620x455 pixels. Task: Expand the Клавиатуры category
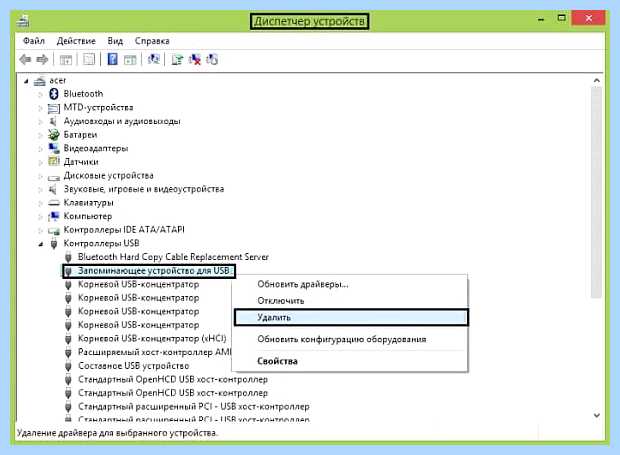coord(40,203)
